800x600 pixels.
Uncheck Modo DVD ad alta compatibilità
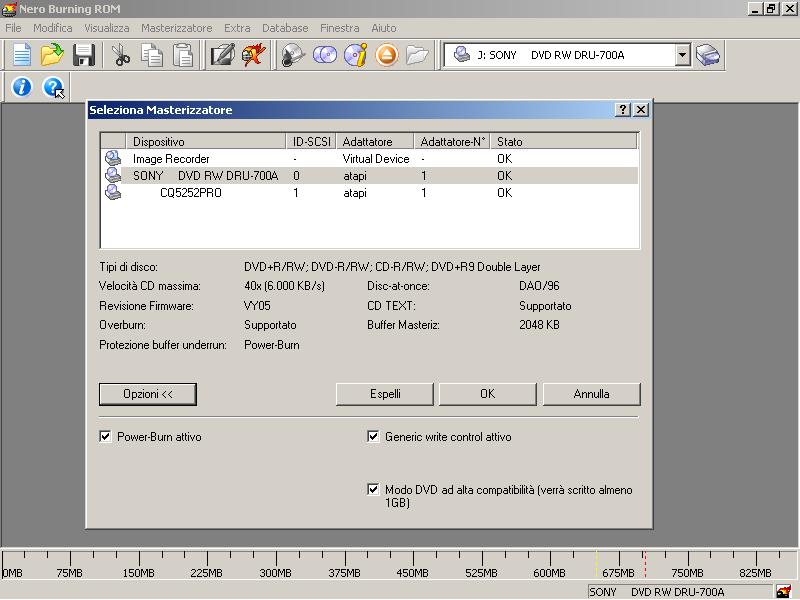(373, 490)
